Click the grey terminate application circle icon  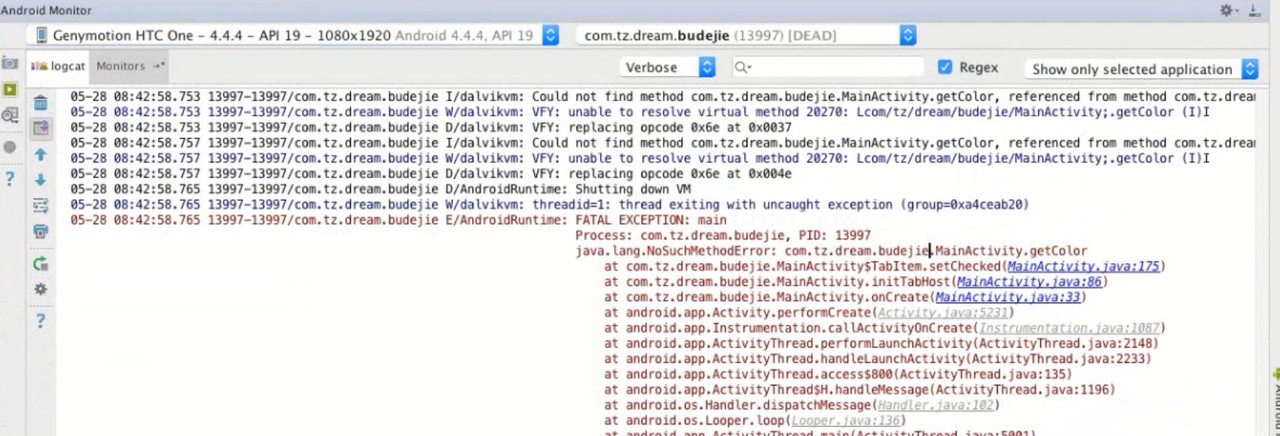point(10,147)
